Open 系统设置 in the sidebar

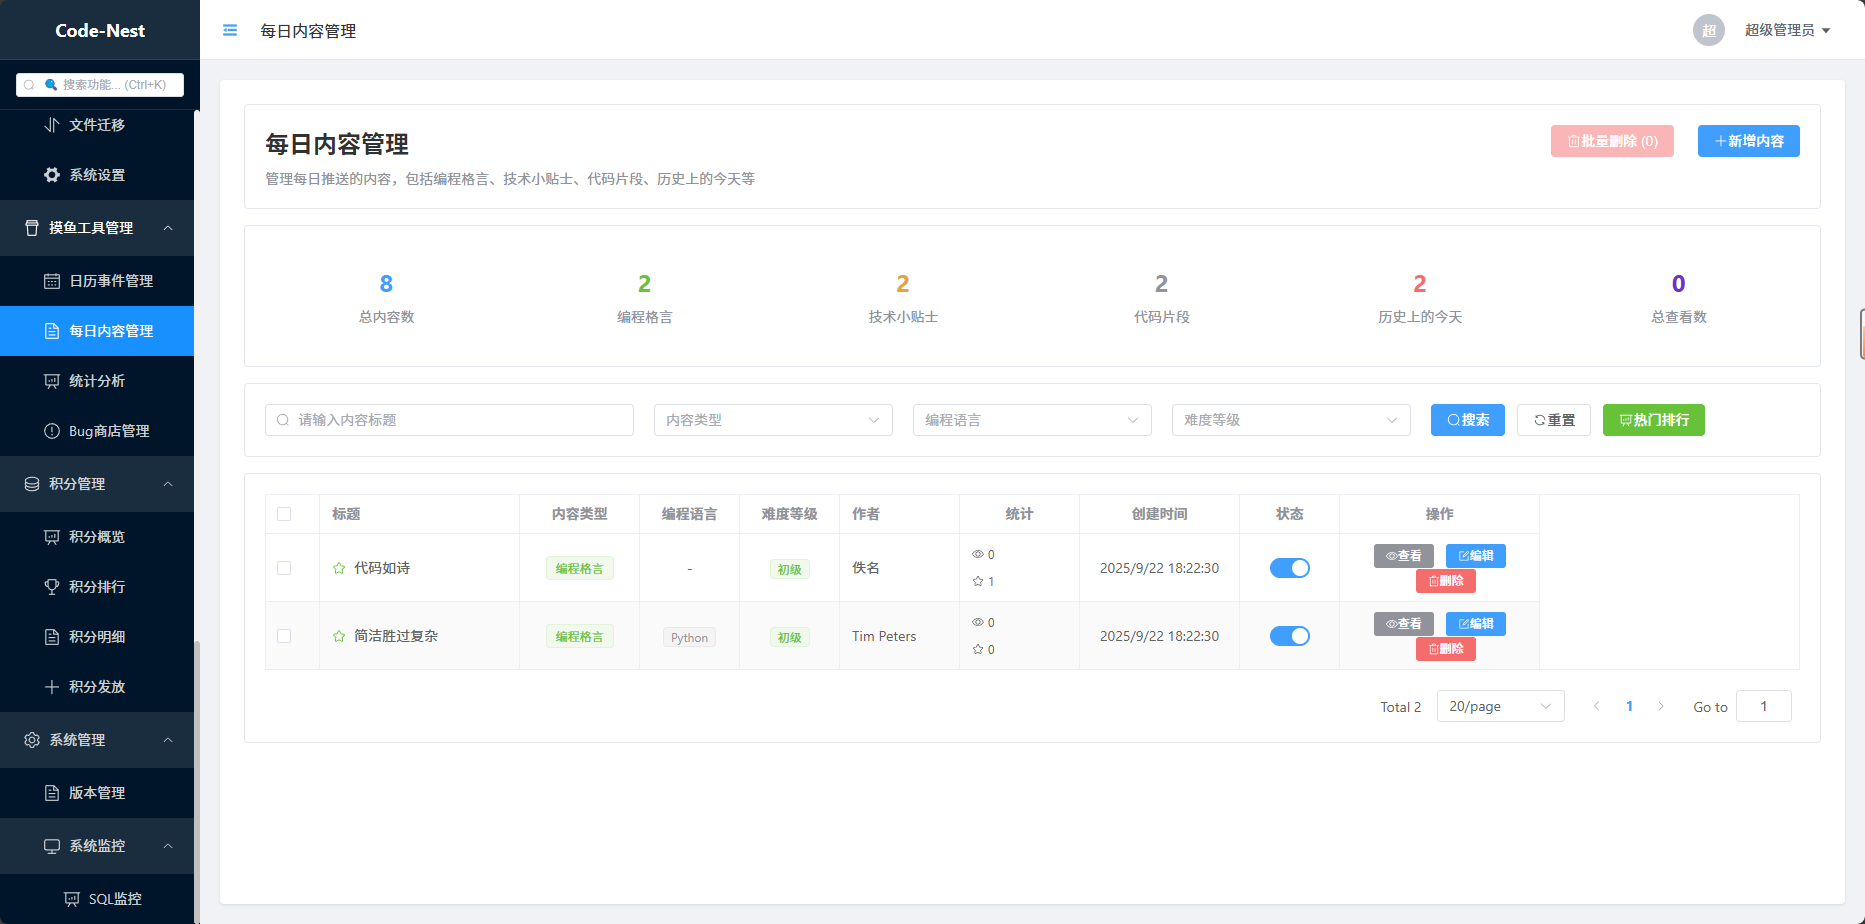click(97, 175)
